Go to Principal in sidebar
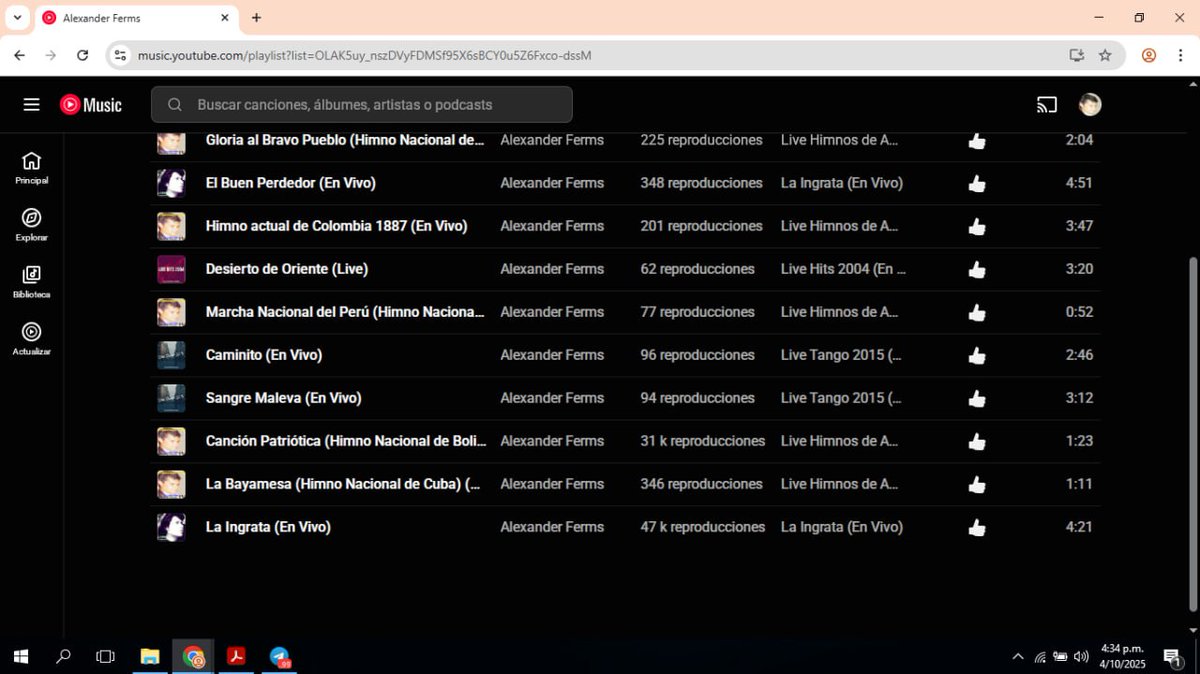The image size is (1200, 674). click(32, 168)
